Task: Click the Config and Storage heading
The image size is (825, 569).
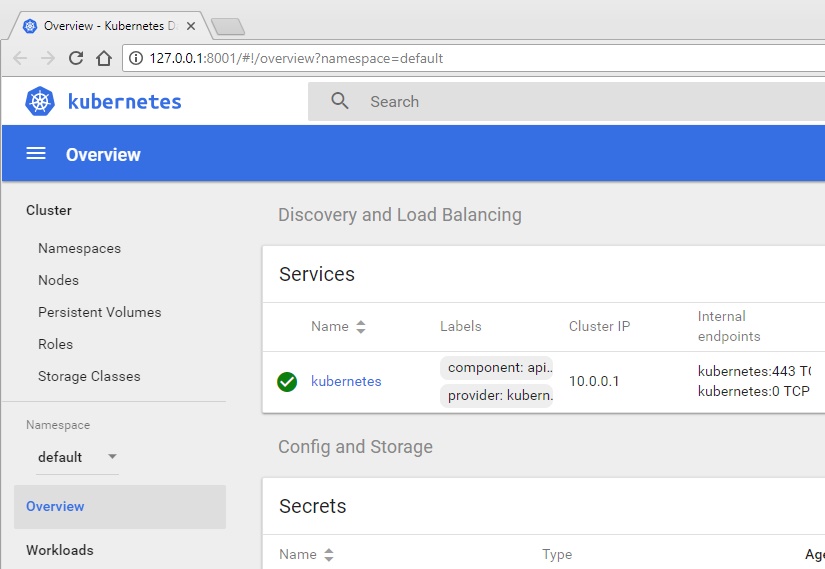Action: 355,447
